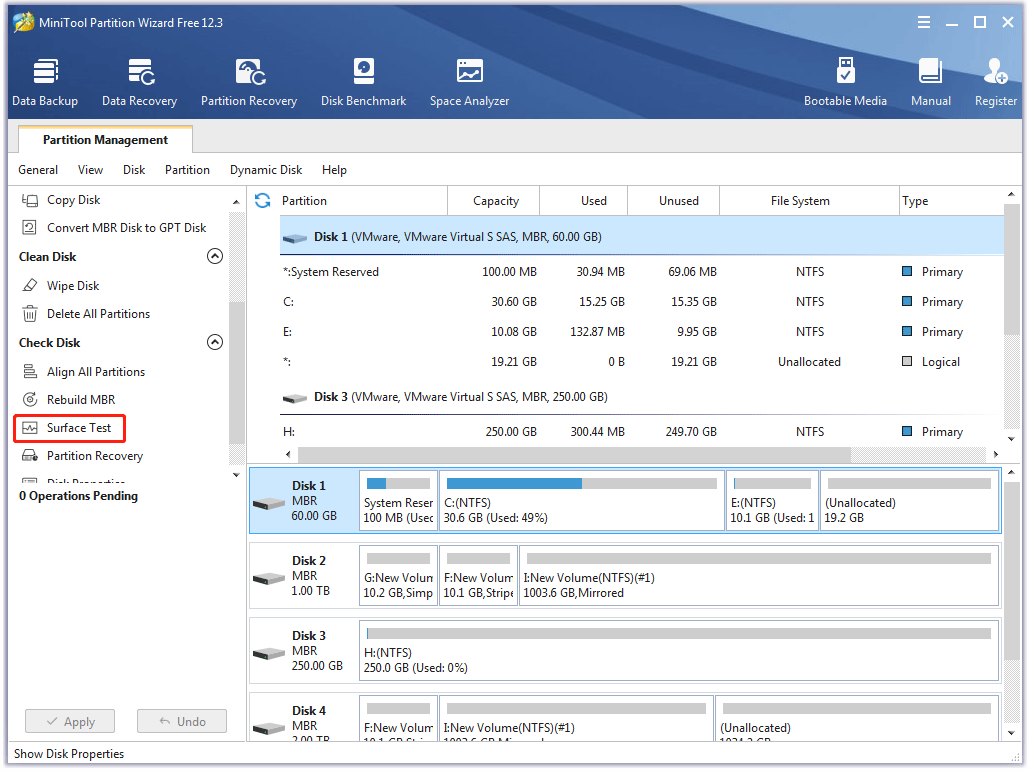Create Bootable Media
Image resolution: width=1029 pixels, height=771 pixels.
point(845,83)
